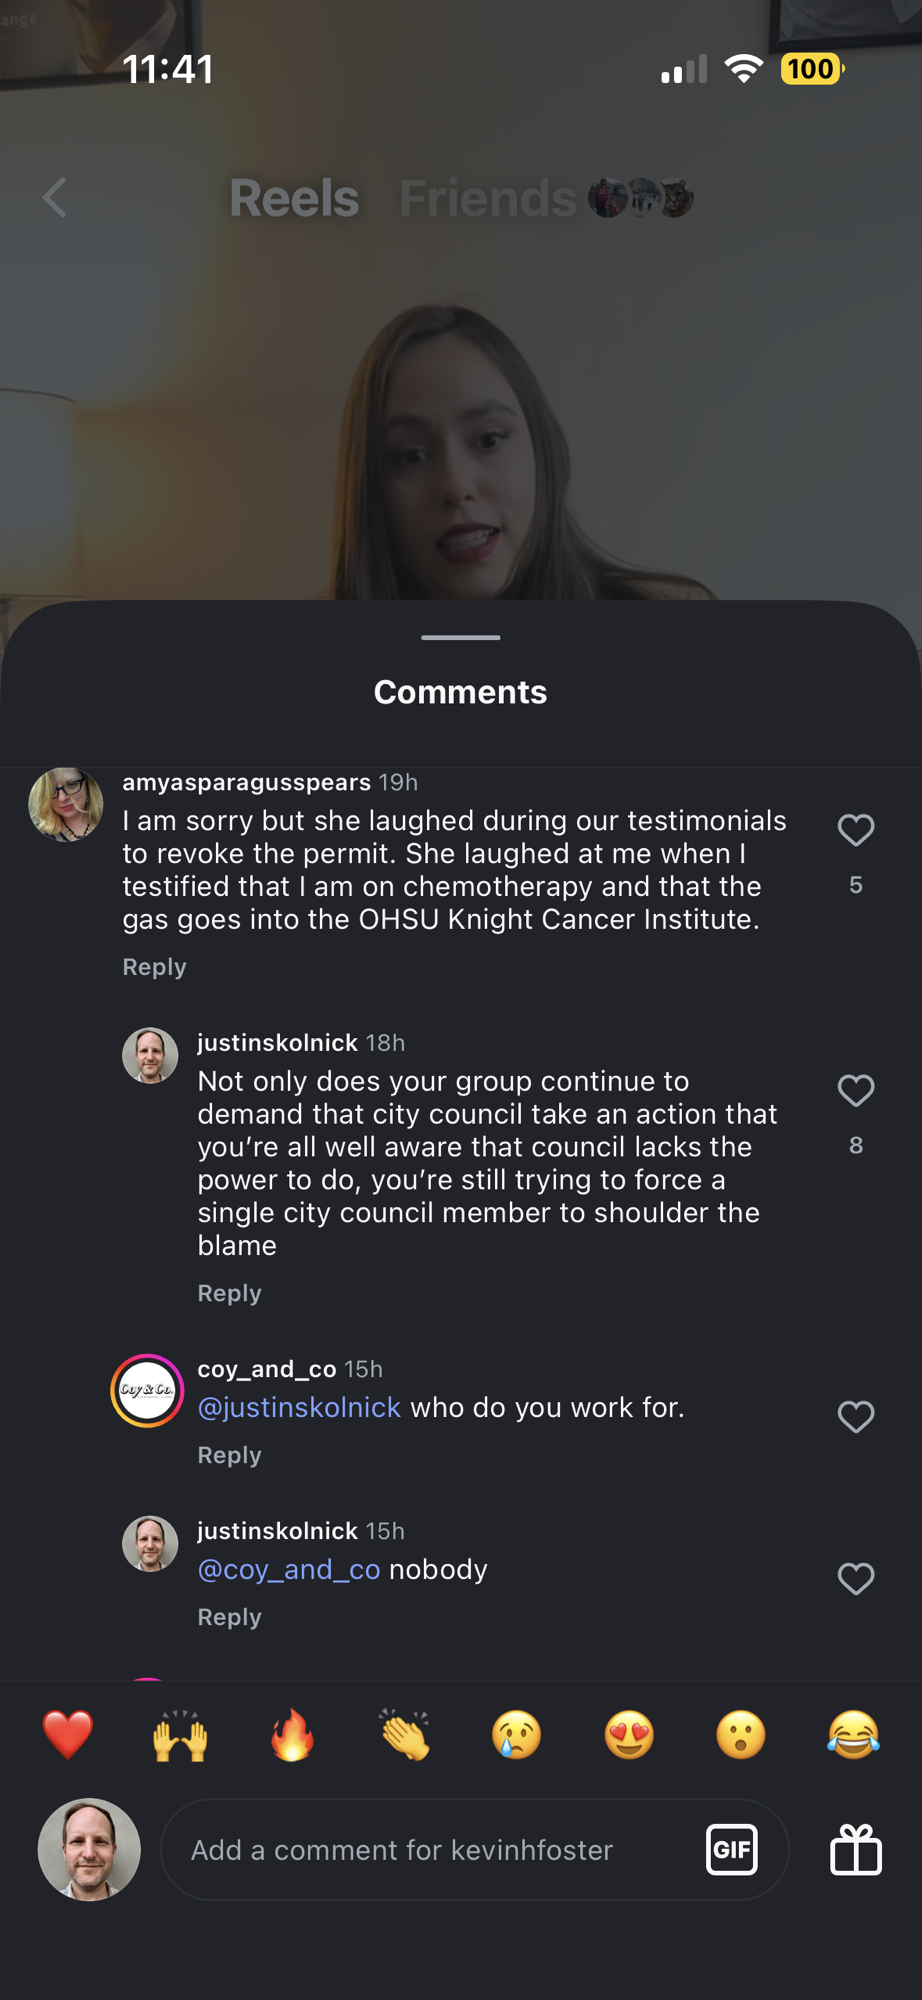Tap the comments sheet drag handle

pos(461,637)
